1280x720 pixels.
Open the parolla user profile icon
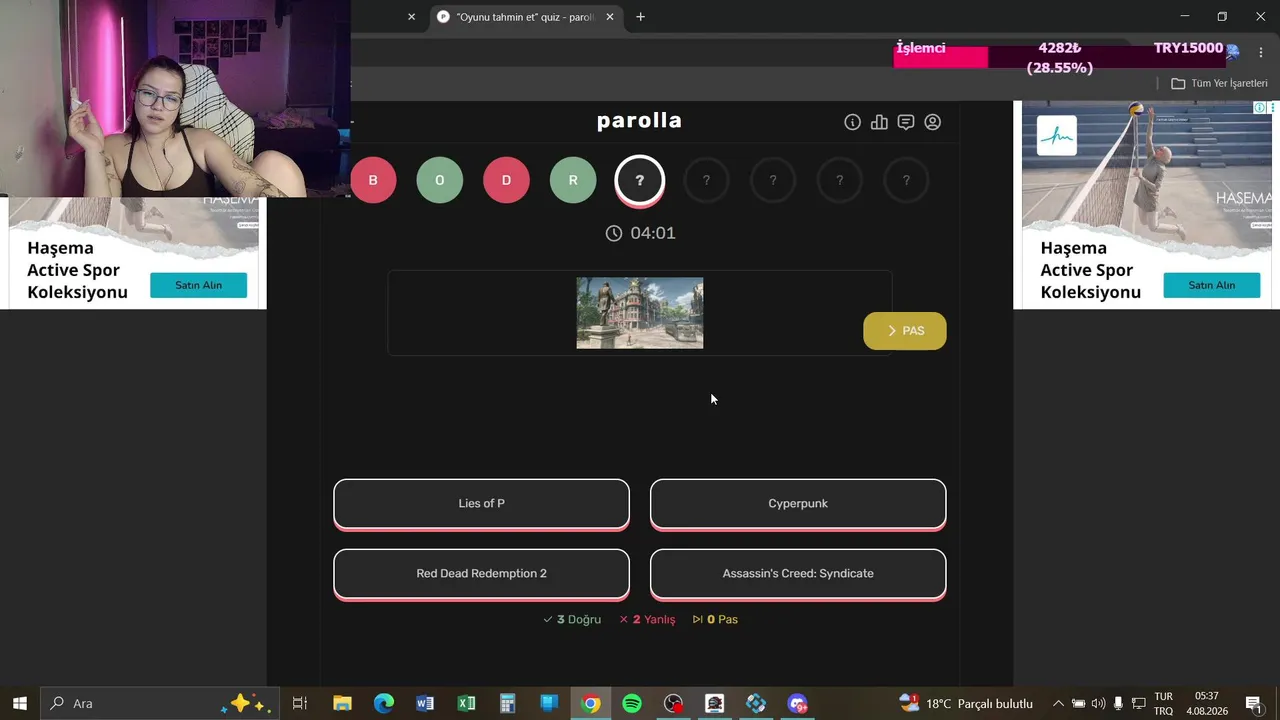pos(933,122)
